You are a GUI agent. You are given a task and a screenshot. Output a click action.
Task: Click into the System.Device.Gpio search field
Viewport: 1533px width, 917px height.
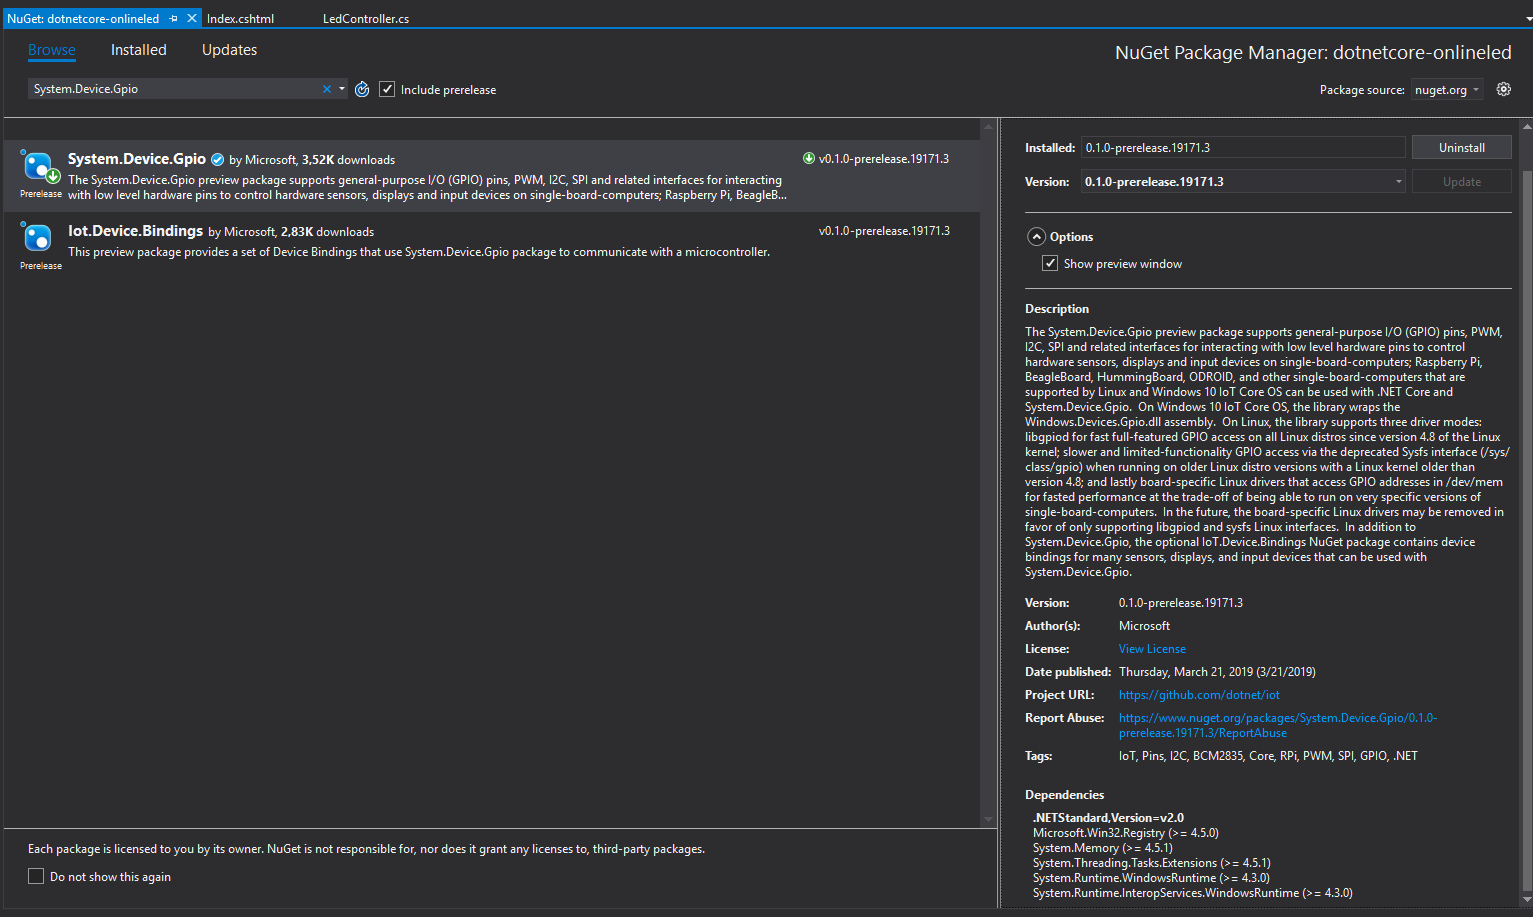click(x=175, y=89)
